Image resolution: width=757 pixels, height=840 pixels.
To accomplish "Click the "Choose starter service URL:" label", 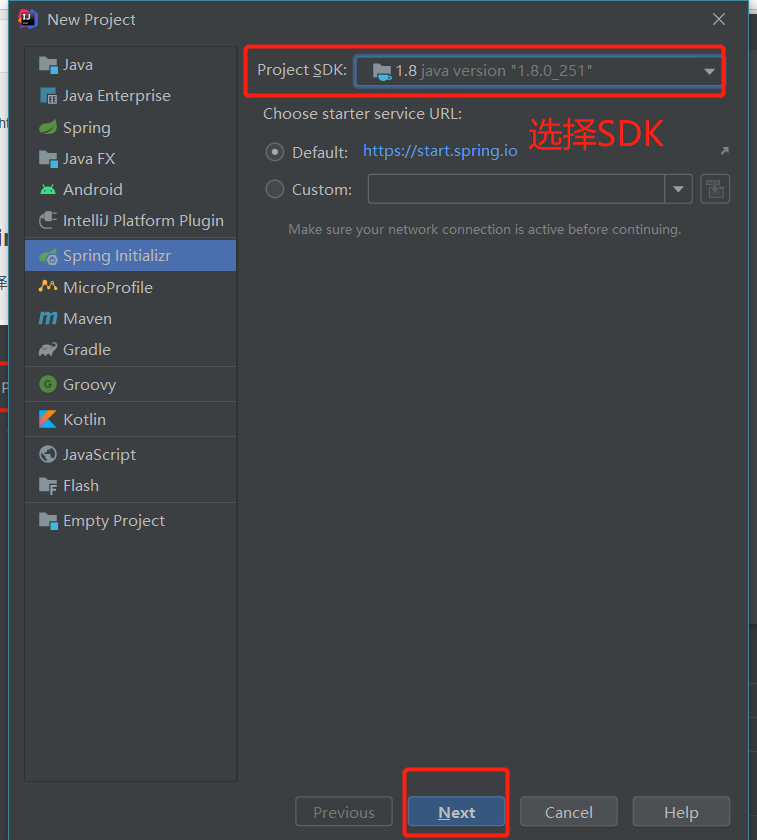I will click(362, 114).
